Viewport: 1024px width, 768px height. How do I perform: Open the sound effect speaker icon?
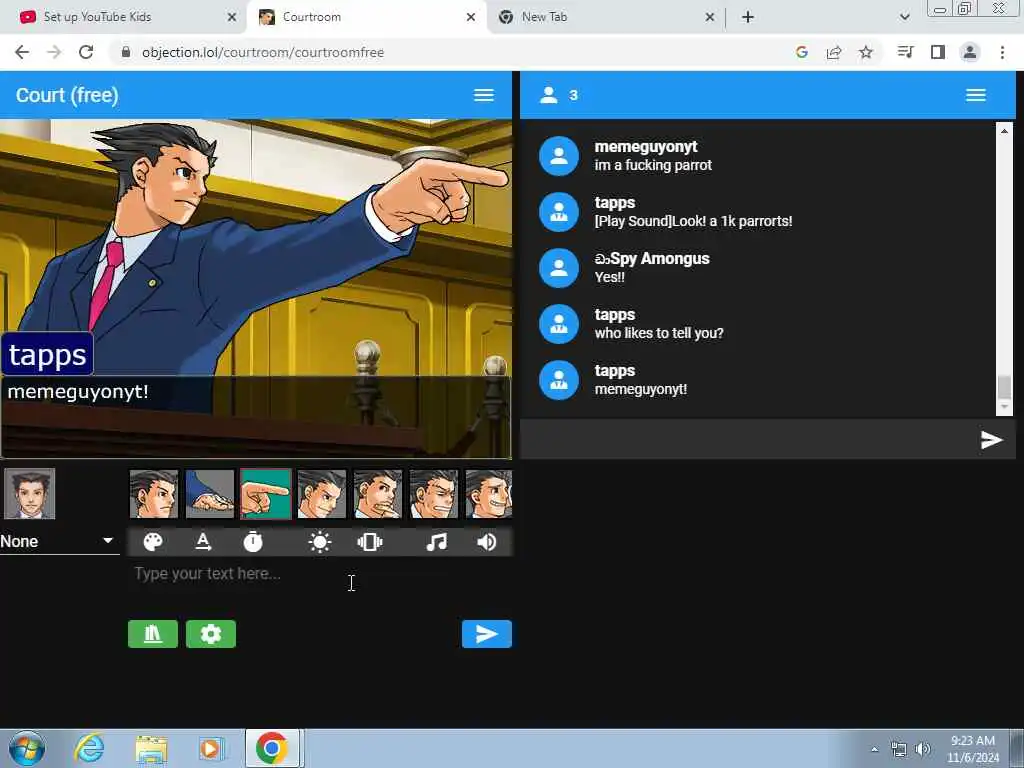coord(487,542)
